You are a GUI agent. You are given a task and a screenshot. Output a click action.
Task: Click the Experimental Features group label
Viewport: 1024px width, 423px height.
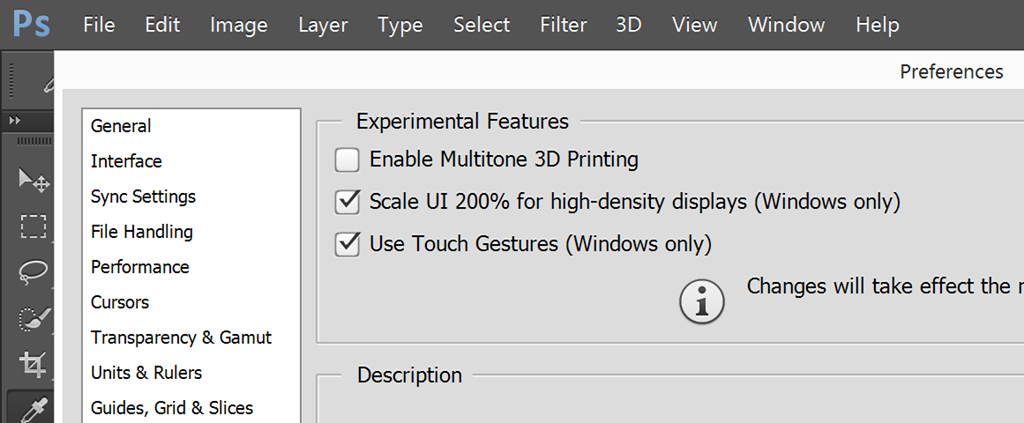(x=462, y=121)
